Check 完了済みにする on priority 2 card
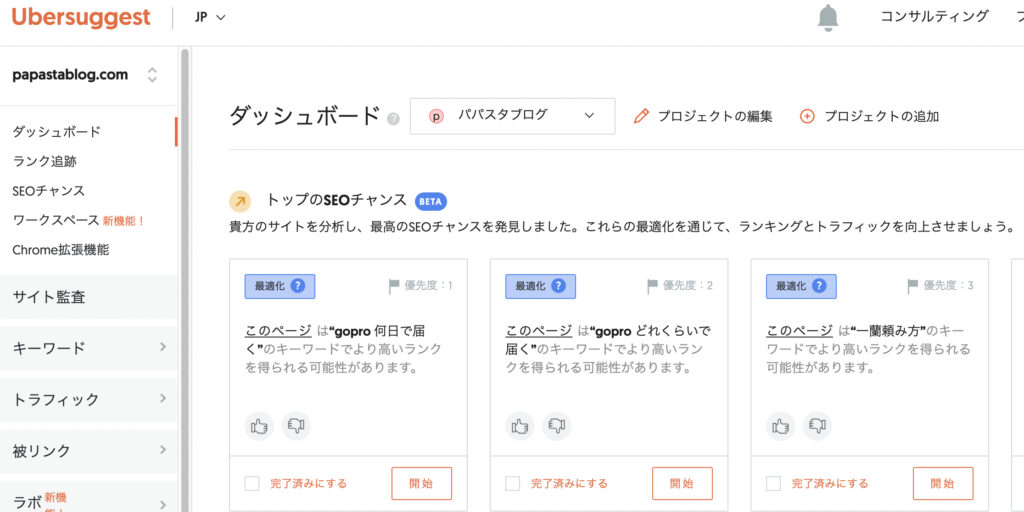1024x512 pixels. tap(513, 484)
